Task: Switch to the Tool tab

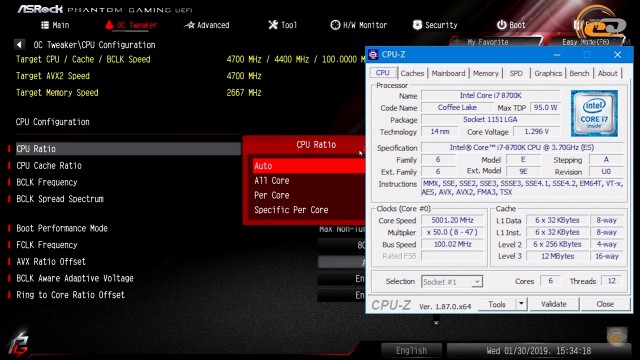Action: pos(282,25)
